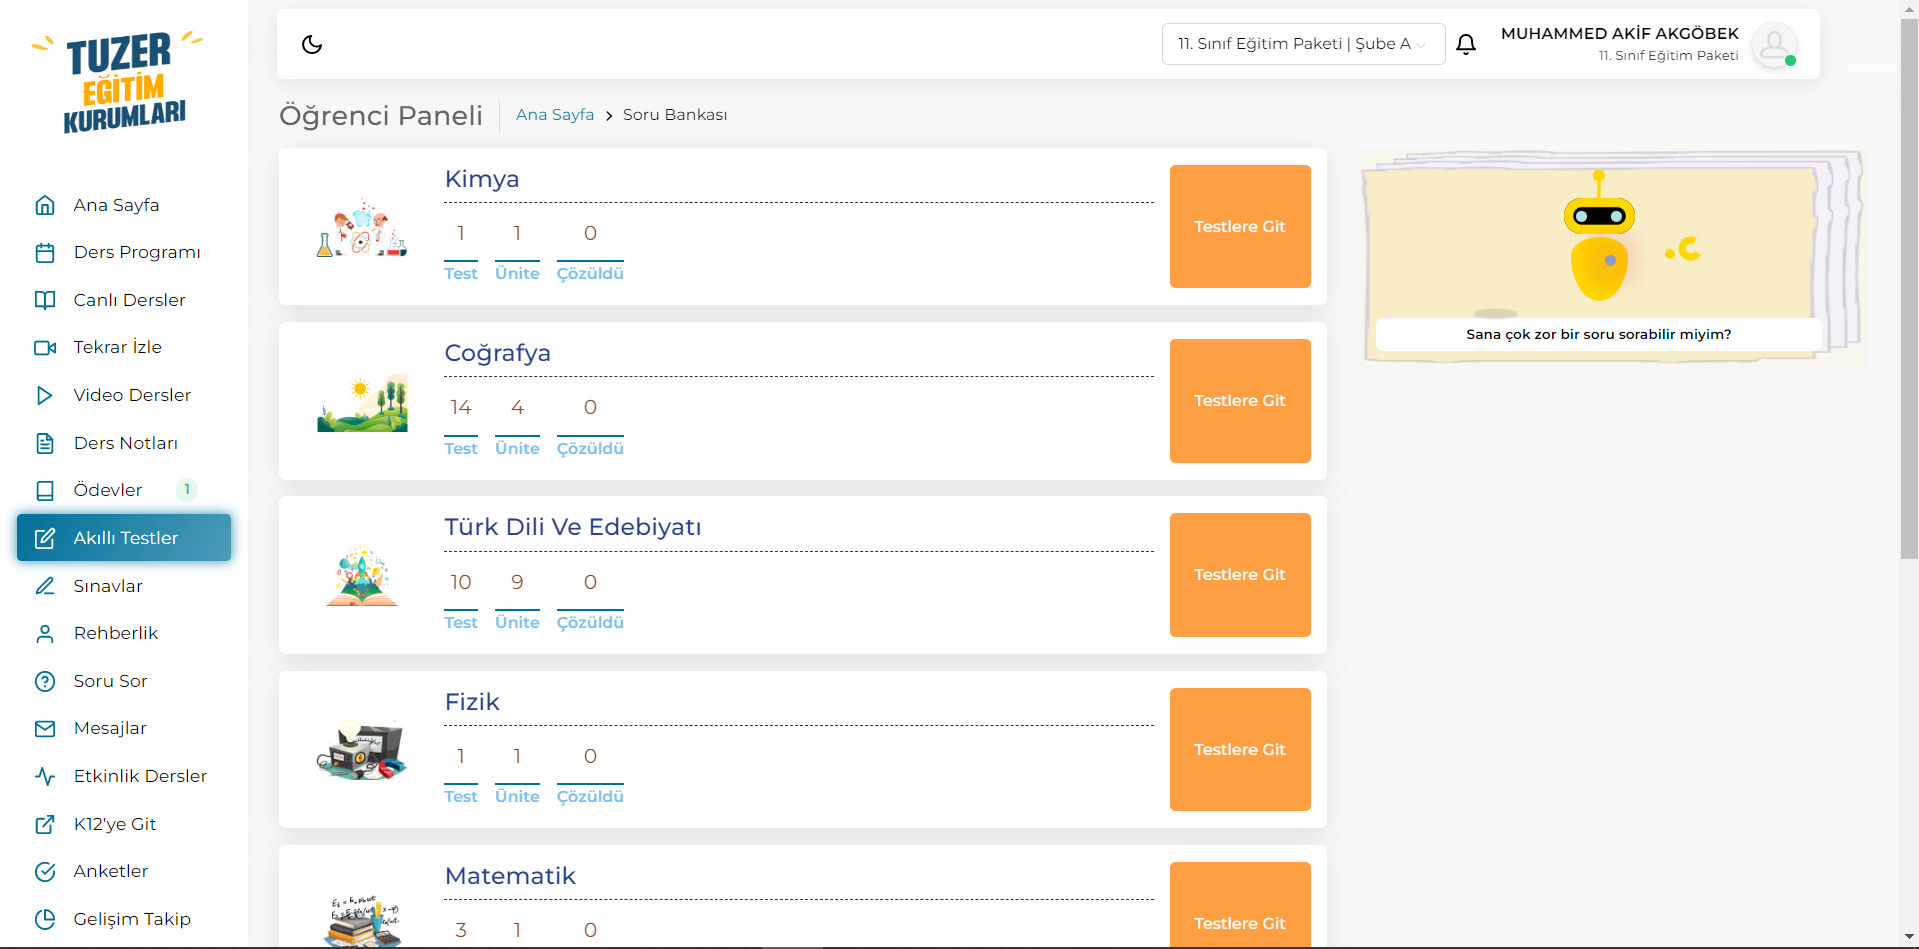Viewport: 1919px width, 949px height.
Task: Click Testlere Git for Coğrafya
Action: click(x=1239, y=401)
